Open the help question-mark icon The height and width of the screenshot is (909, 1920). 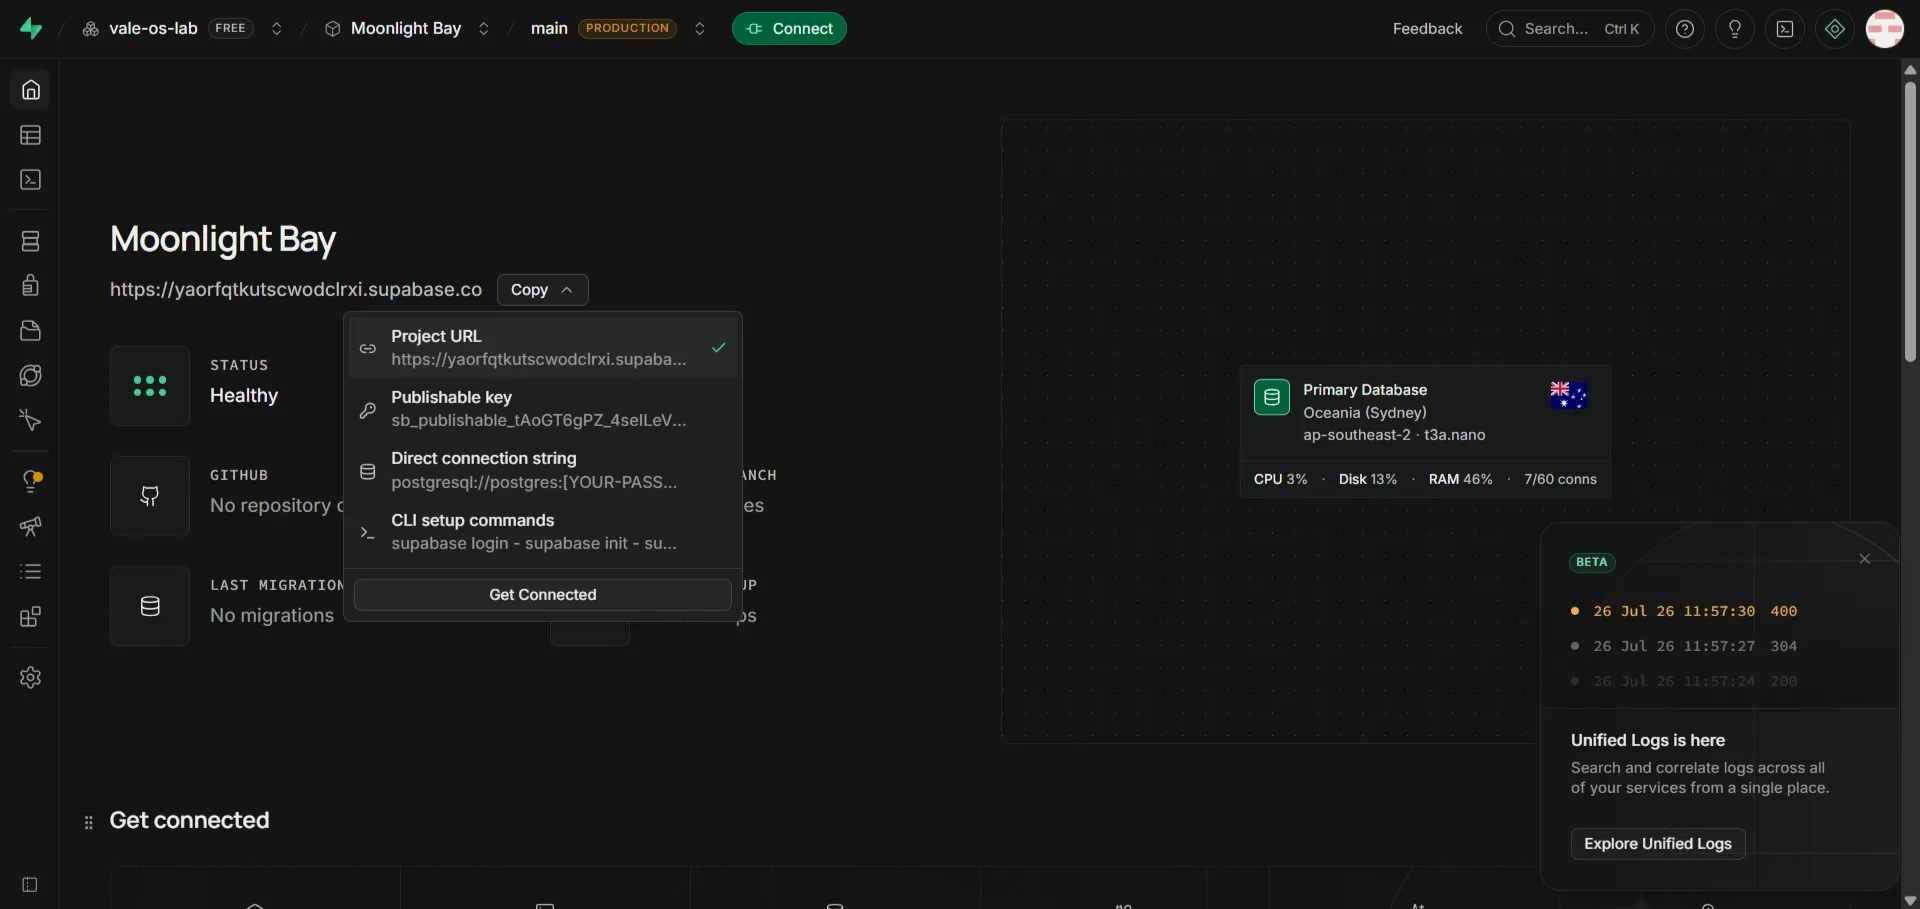pyautogui.click(x=1685, y=29)
